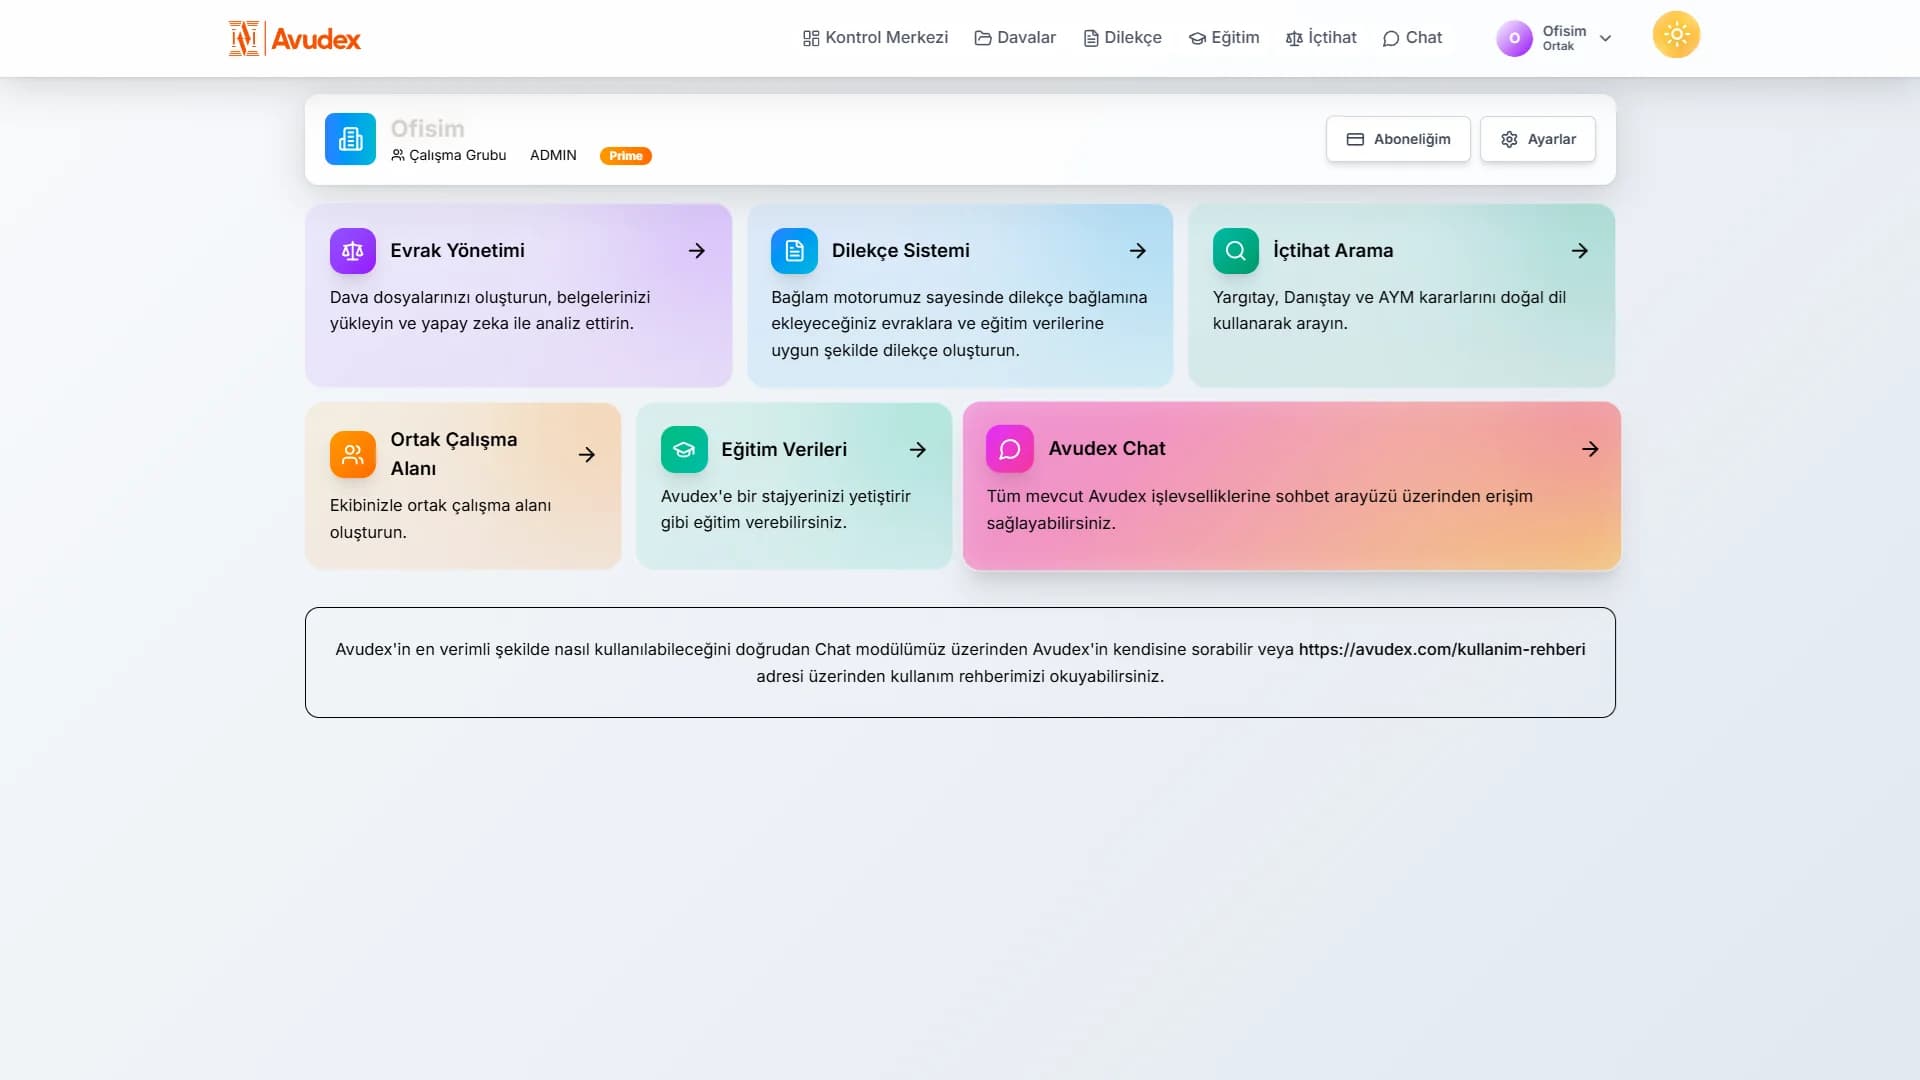Screen dimensions: 1920x1080
Task: Switch to the Davalar section
Action: tap(1015, 38)
